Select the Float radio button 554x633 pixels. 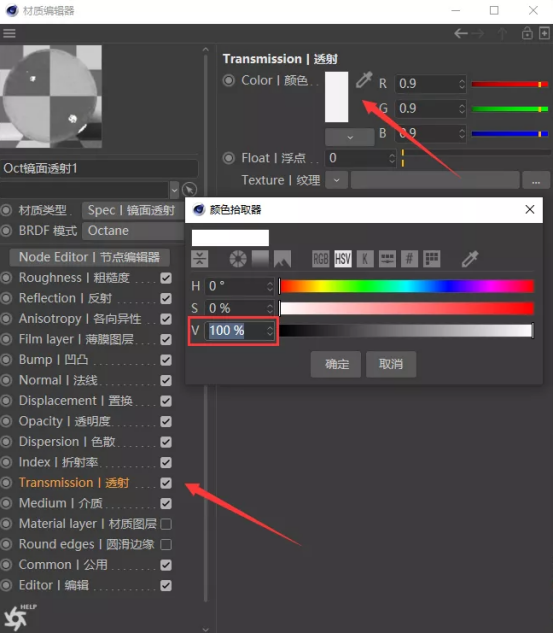coord(229,158)
